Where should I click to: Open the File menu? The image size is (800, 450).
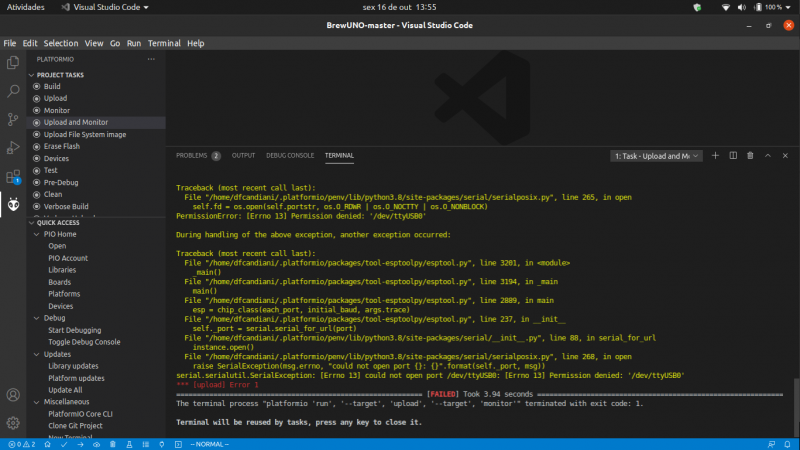pyautogui.click(x=10, y=43)
